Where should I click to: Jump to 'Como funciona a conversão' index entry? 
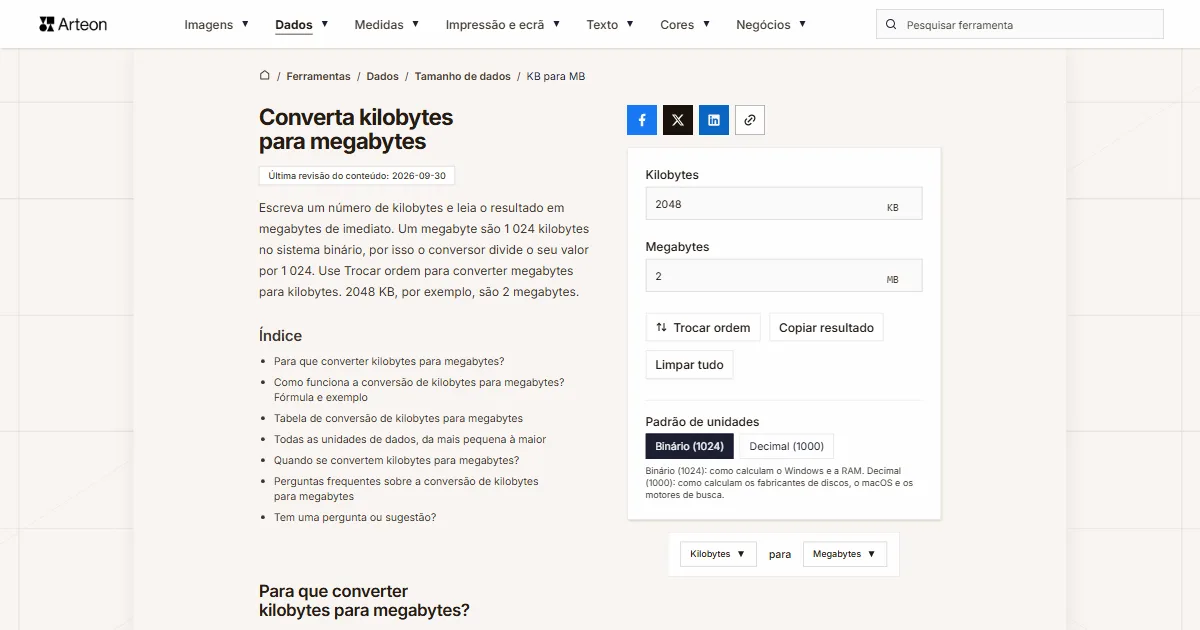[419, 390]
